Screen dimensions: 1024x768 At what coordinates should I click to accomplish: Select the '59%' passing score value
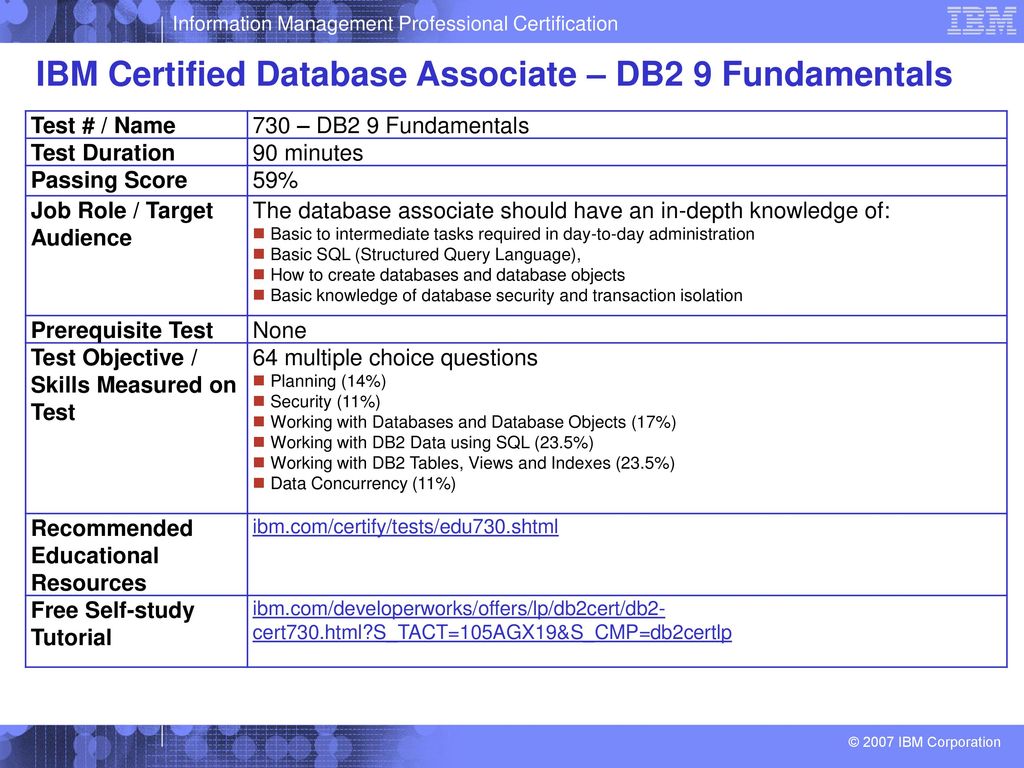click(x=275, y=180)
